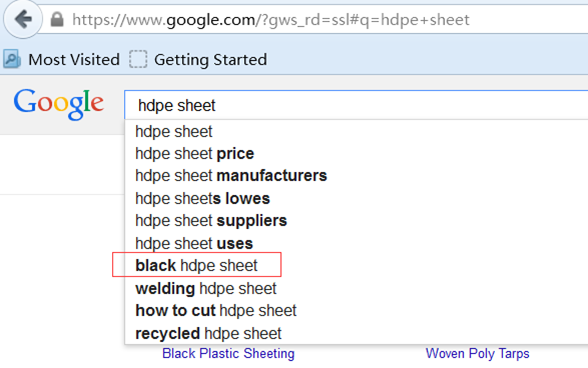Select the first 'hdpe sheet' suggestion
Screen dimensions: 588x368
(x=356, y=132)
